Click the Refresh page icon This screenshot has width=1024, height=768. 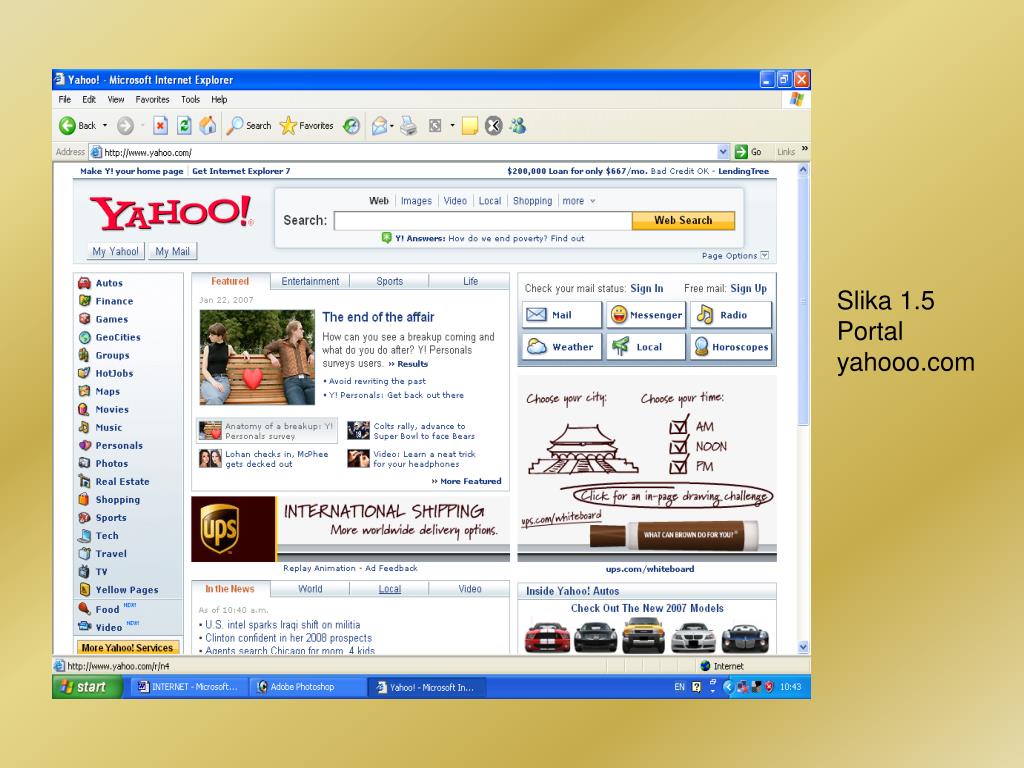tap(184, 125)
